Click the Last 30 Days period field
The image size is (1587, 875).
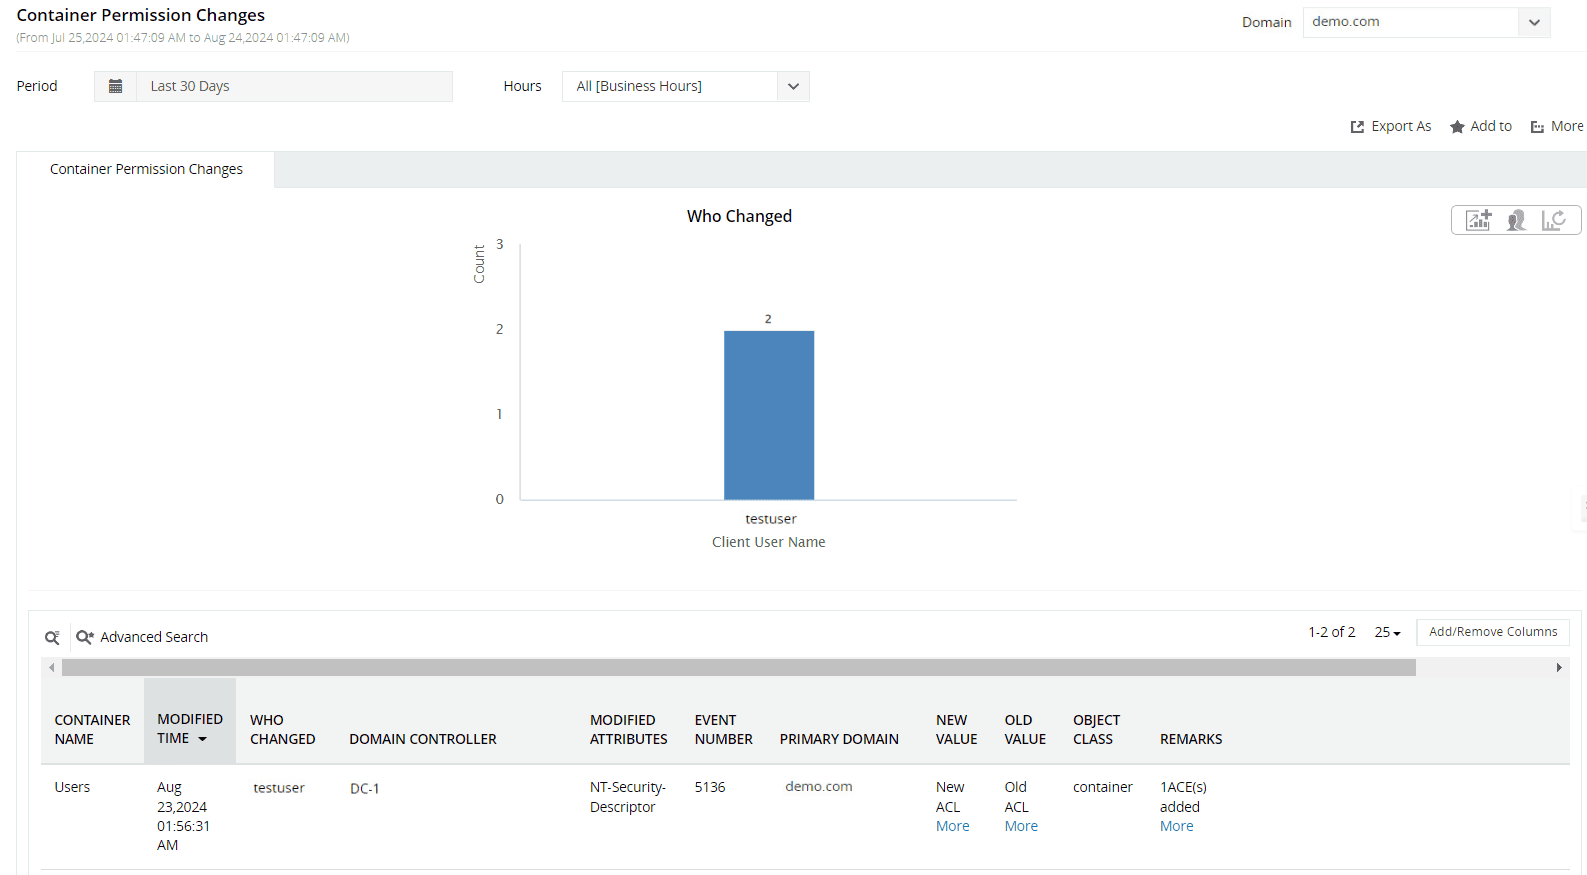tap(294, 86)
